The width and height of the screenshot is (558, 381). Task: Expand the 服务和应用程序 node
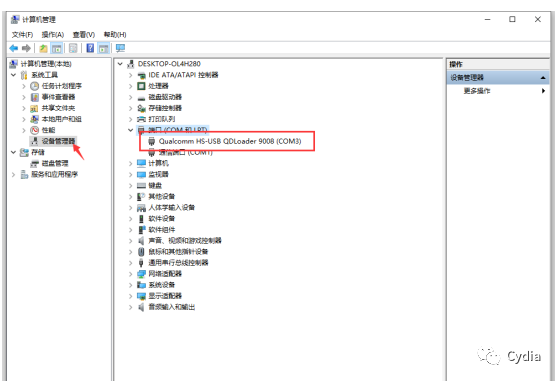click(x=14, y=174)
